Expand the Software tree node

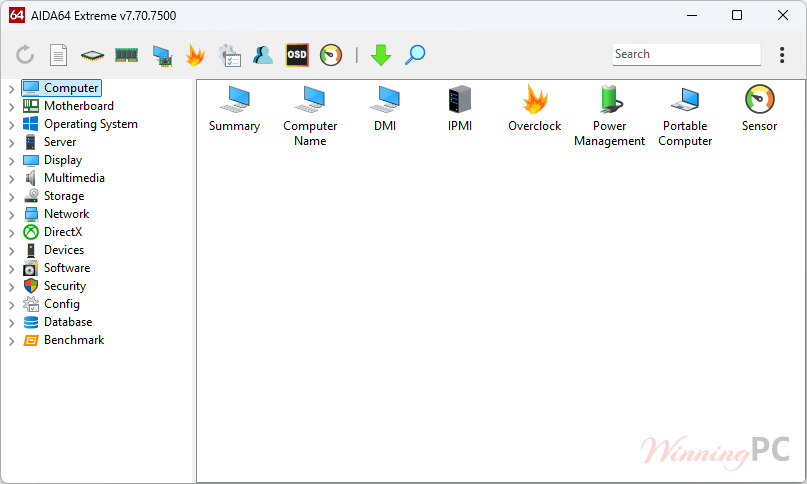click(11, 269)
